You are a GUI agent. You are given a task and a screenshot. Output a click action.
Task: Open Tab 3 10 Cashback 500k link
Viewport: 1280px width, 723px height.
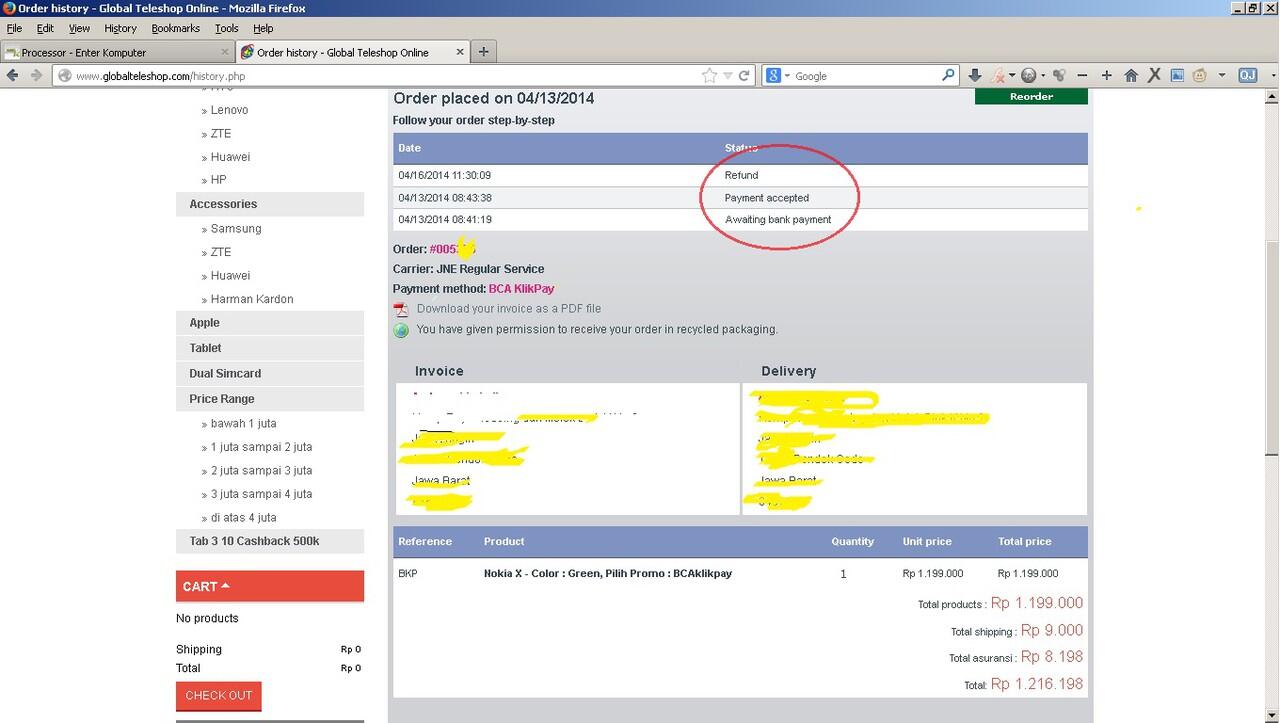(270, 541)
